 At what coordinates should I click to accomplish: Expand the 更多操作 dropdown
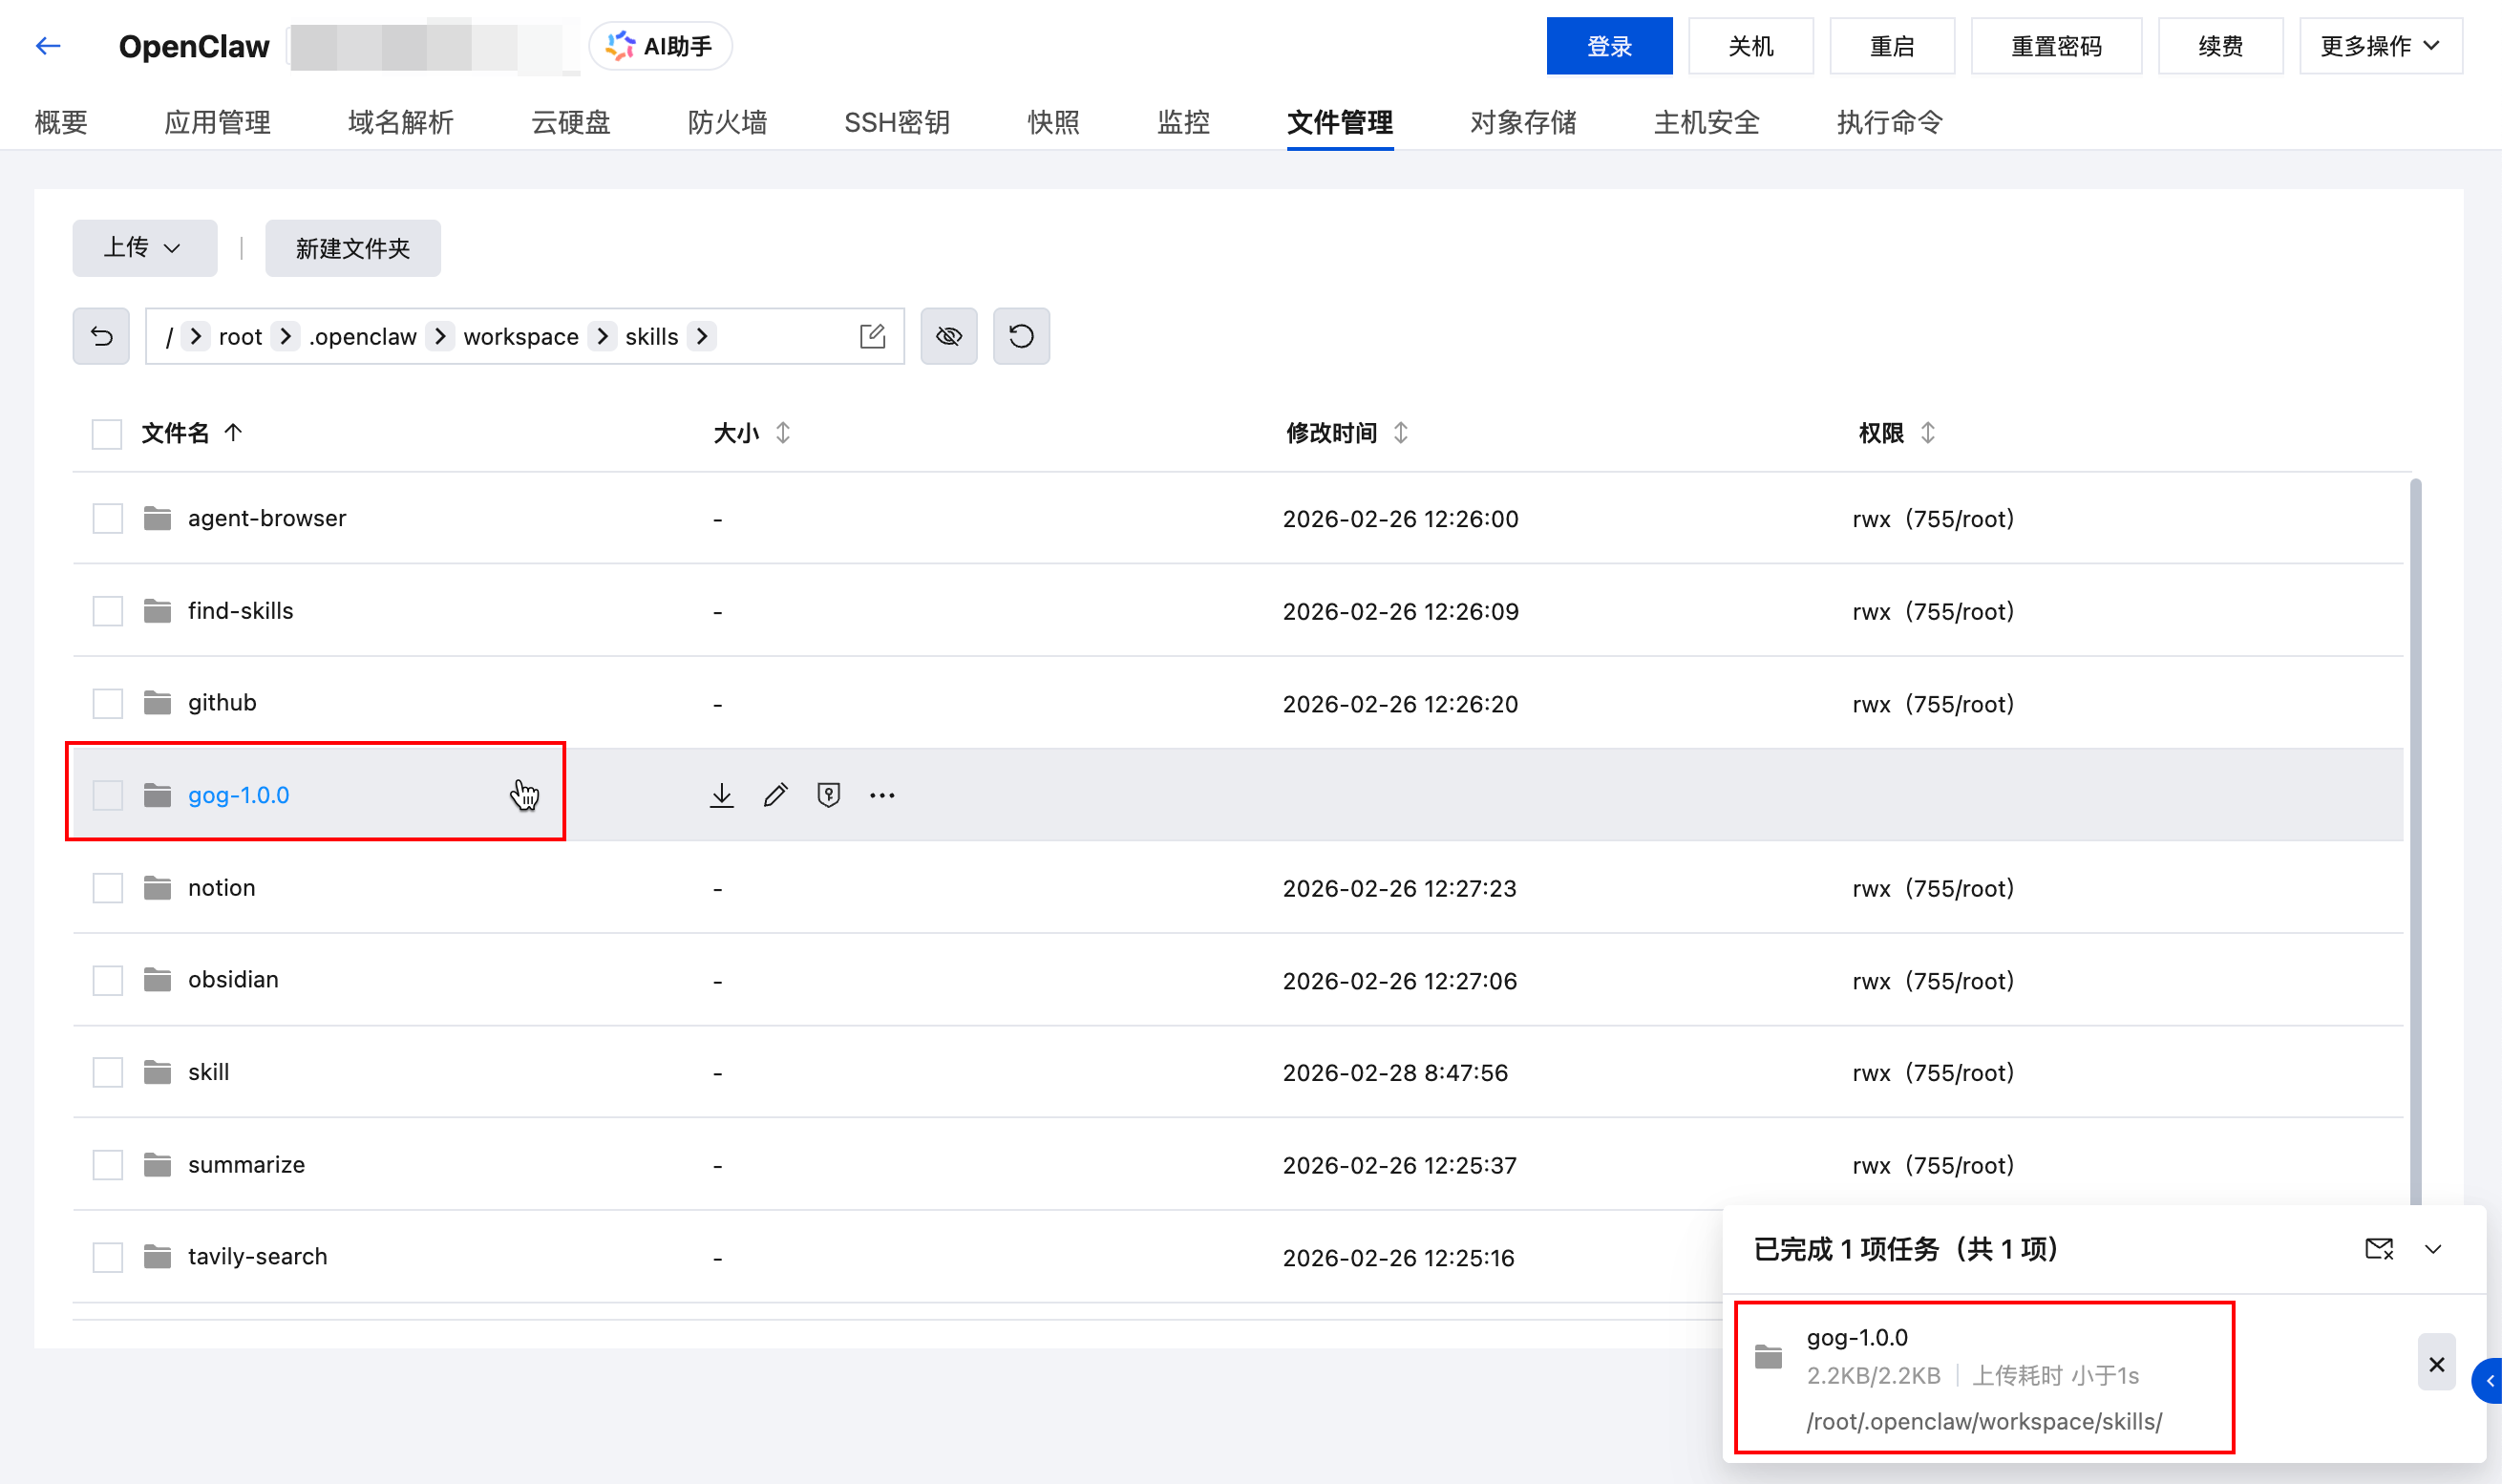coord(2381,45)
